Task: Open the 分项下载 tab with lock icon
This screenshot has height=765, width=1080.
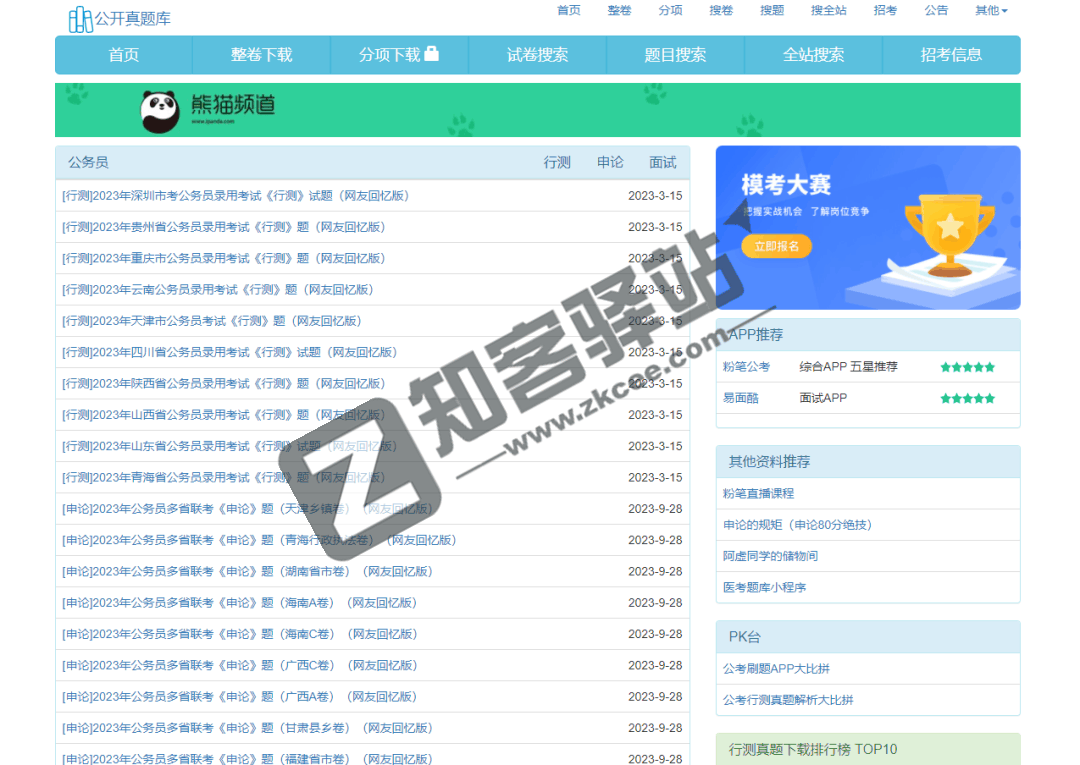Action: [x=399, y=55]
